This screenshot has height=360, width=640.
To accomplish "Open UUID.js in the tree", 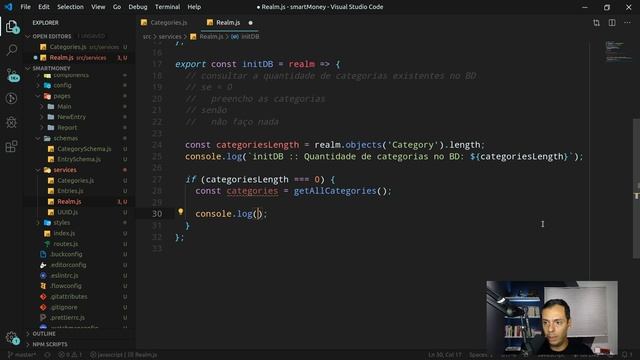I will [x=67, y=212].
